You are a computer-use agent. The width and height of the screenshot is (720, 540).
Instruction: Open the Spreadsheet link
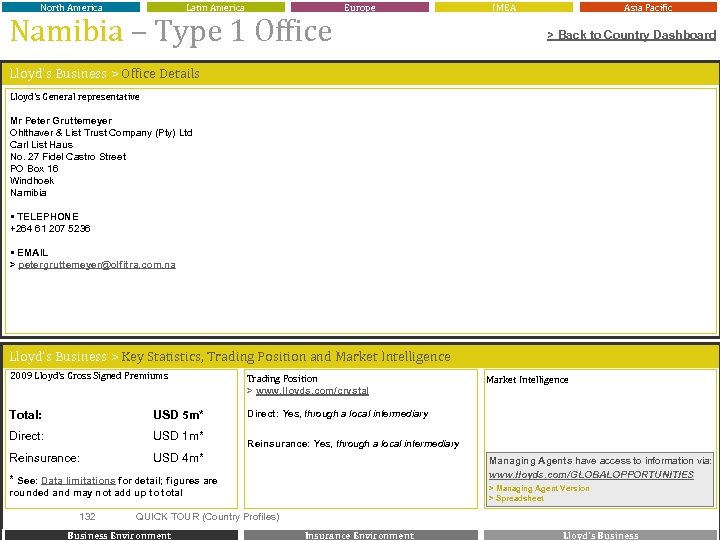click(519, 498)
